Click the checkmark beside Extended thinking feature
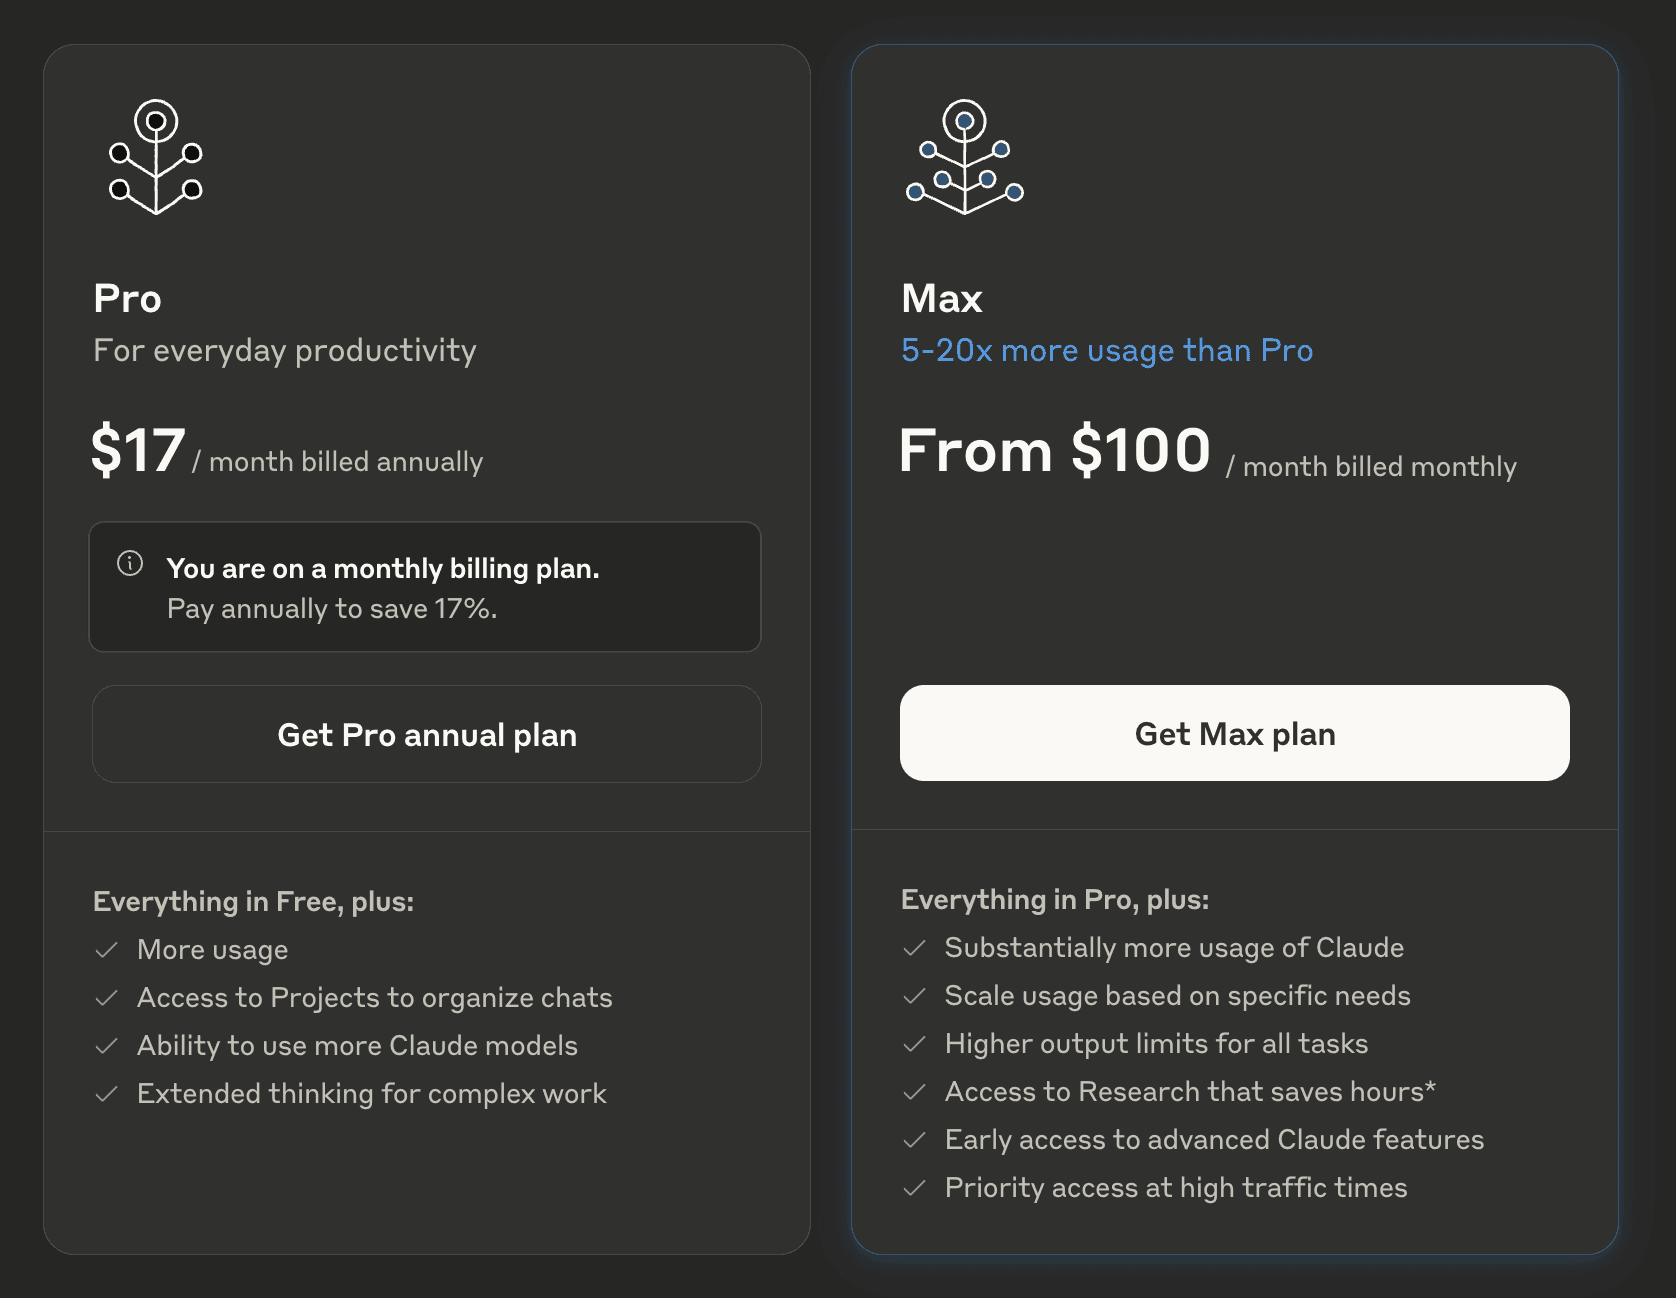This screenshot has height=1298, width=1676. coord(106,1093)
